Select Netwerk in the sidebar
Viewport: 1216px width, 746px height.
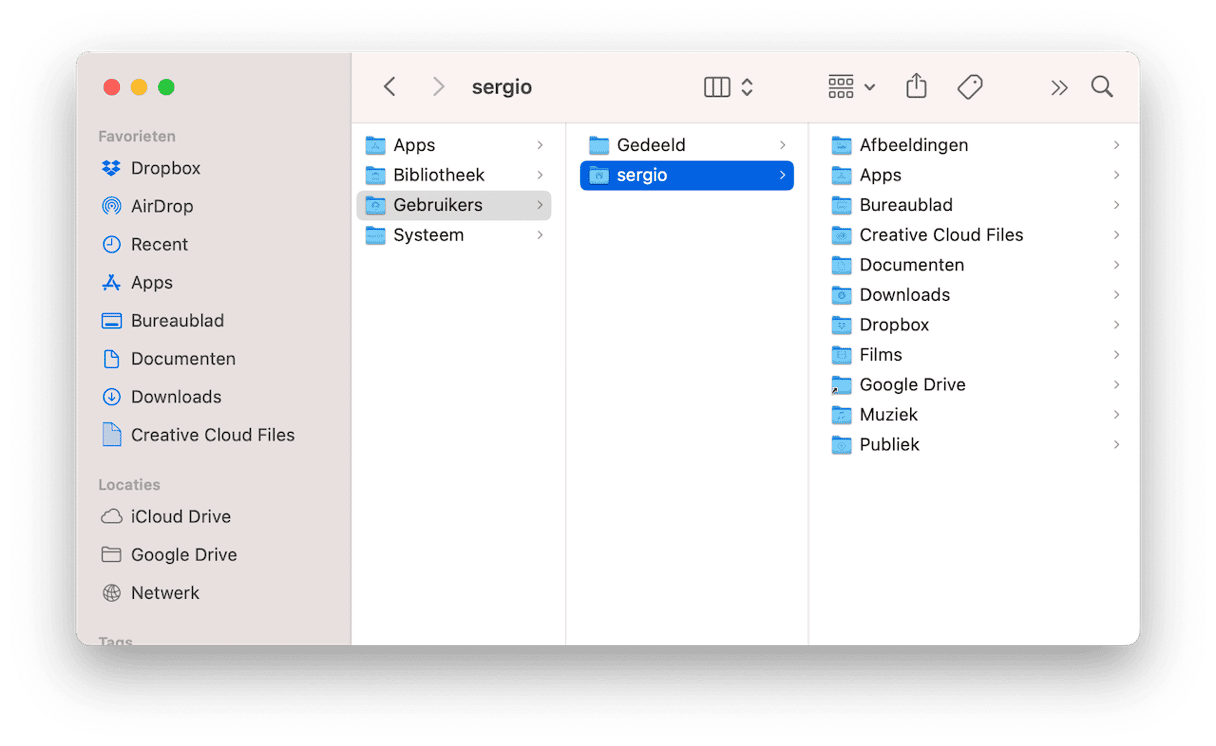[x=165, y=592]
